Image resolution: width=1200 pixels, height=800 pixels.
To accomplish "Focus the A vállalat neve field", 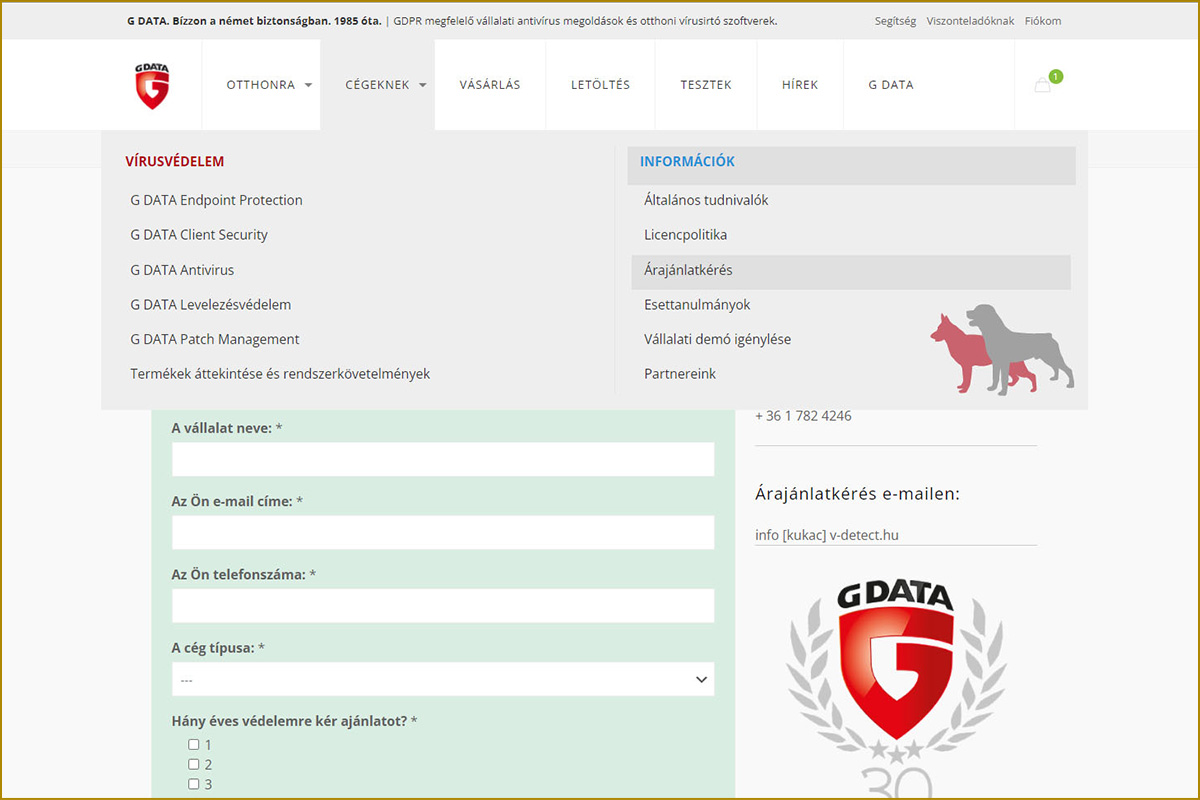I will [x=443, y=459].
